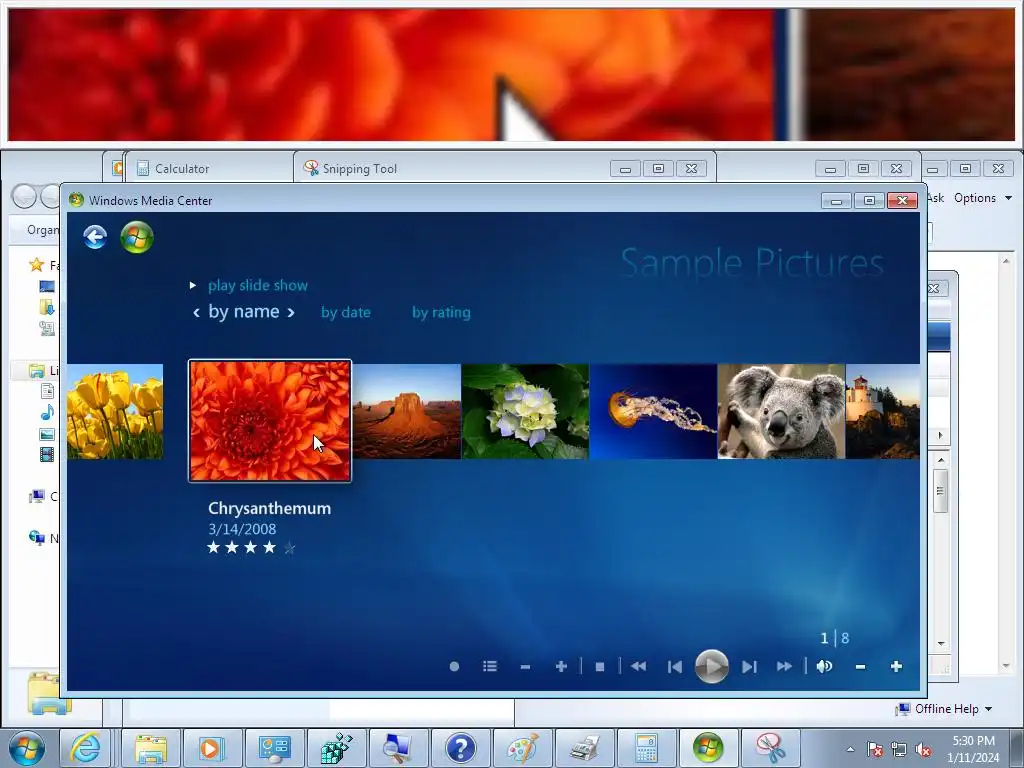Open the Desert picture thumbnail
Viewport: 1024px width, 768px height.
(406, 411)
